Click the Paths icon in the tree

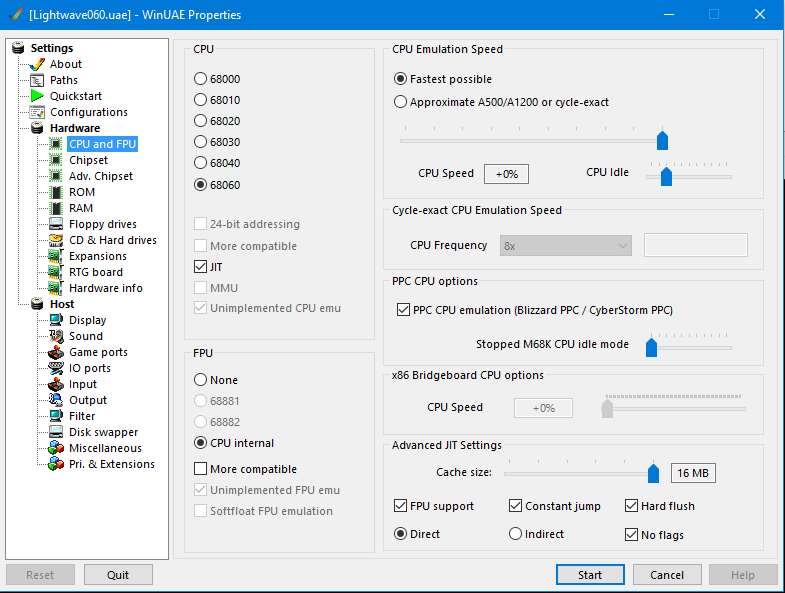tap(37, 80)
